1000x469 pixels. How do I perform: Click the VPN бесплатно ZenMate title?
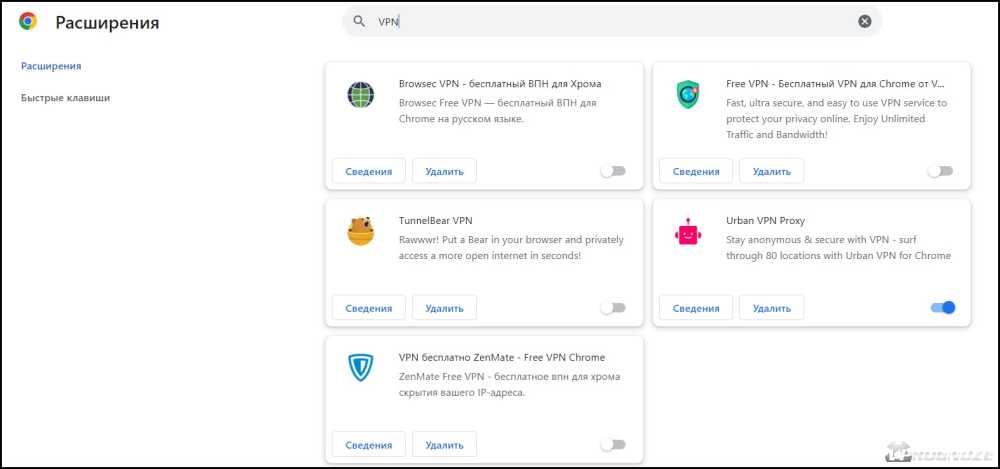tap(501, 357)
